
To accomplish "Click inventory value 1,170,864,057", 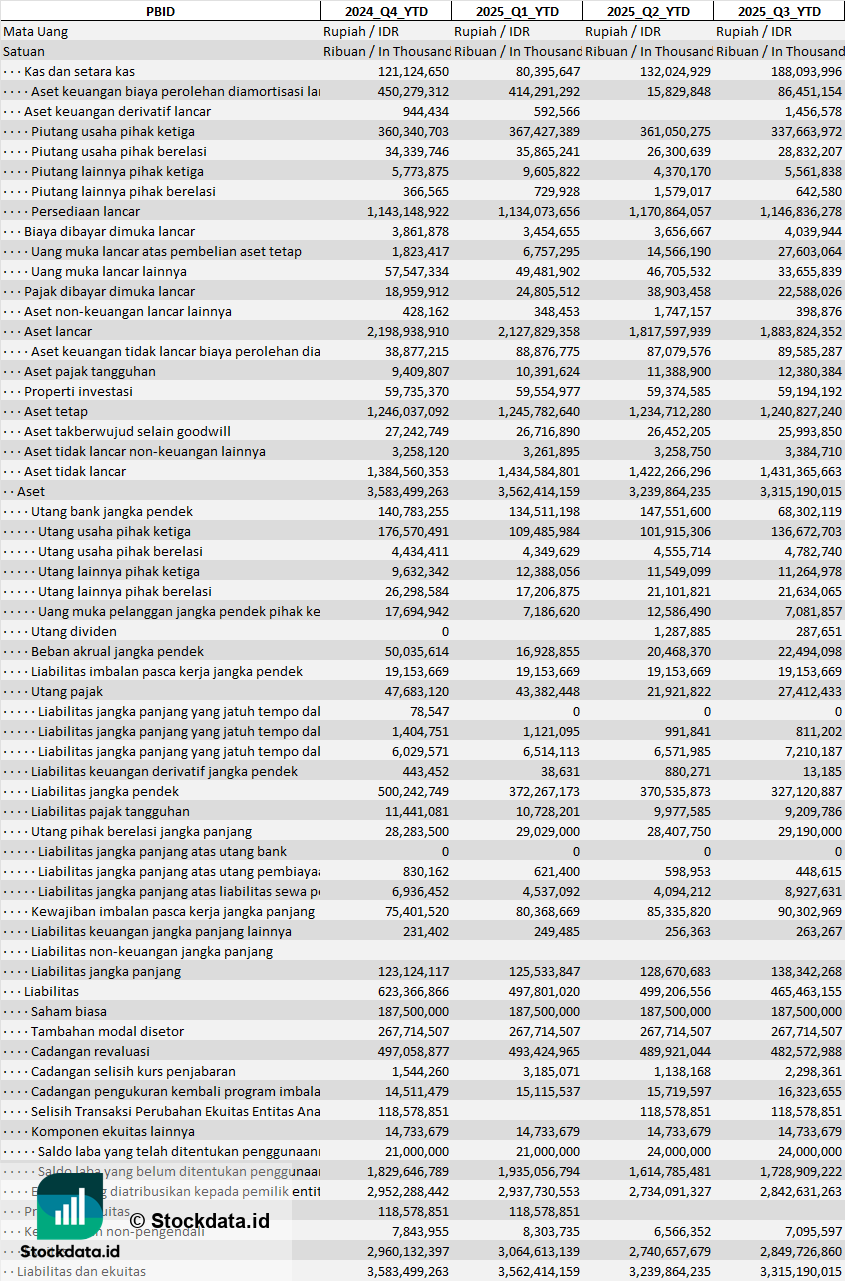I will [x=670, y=211].
